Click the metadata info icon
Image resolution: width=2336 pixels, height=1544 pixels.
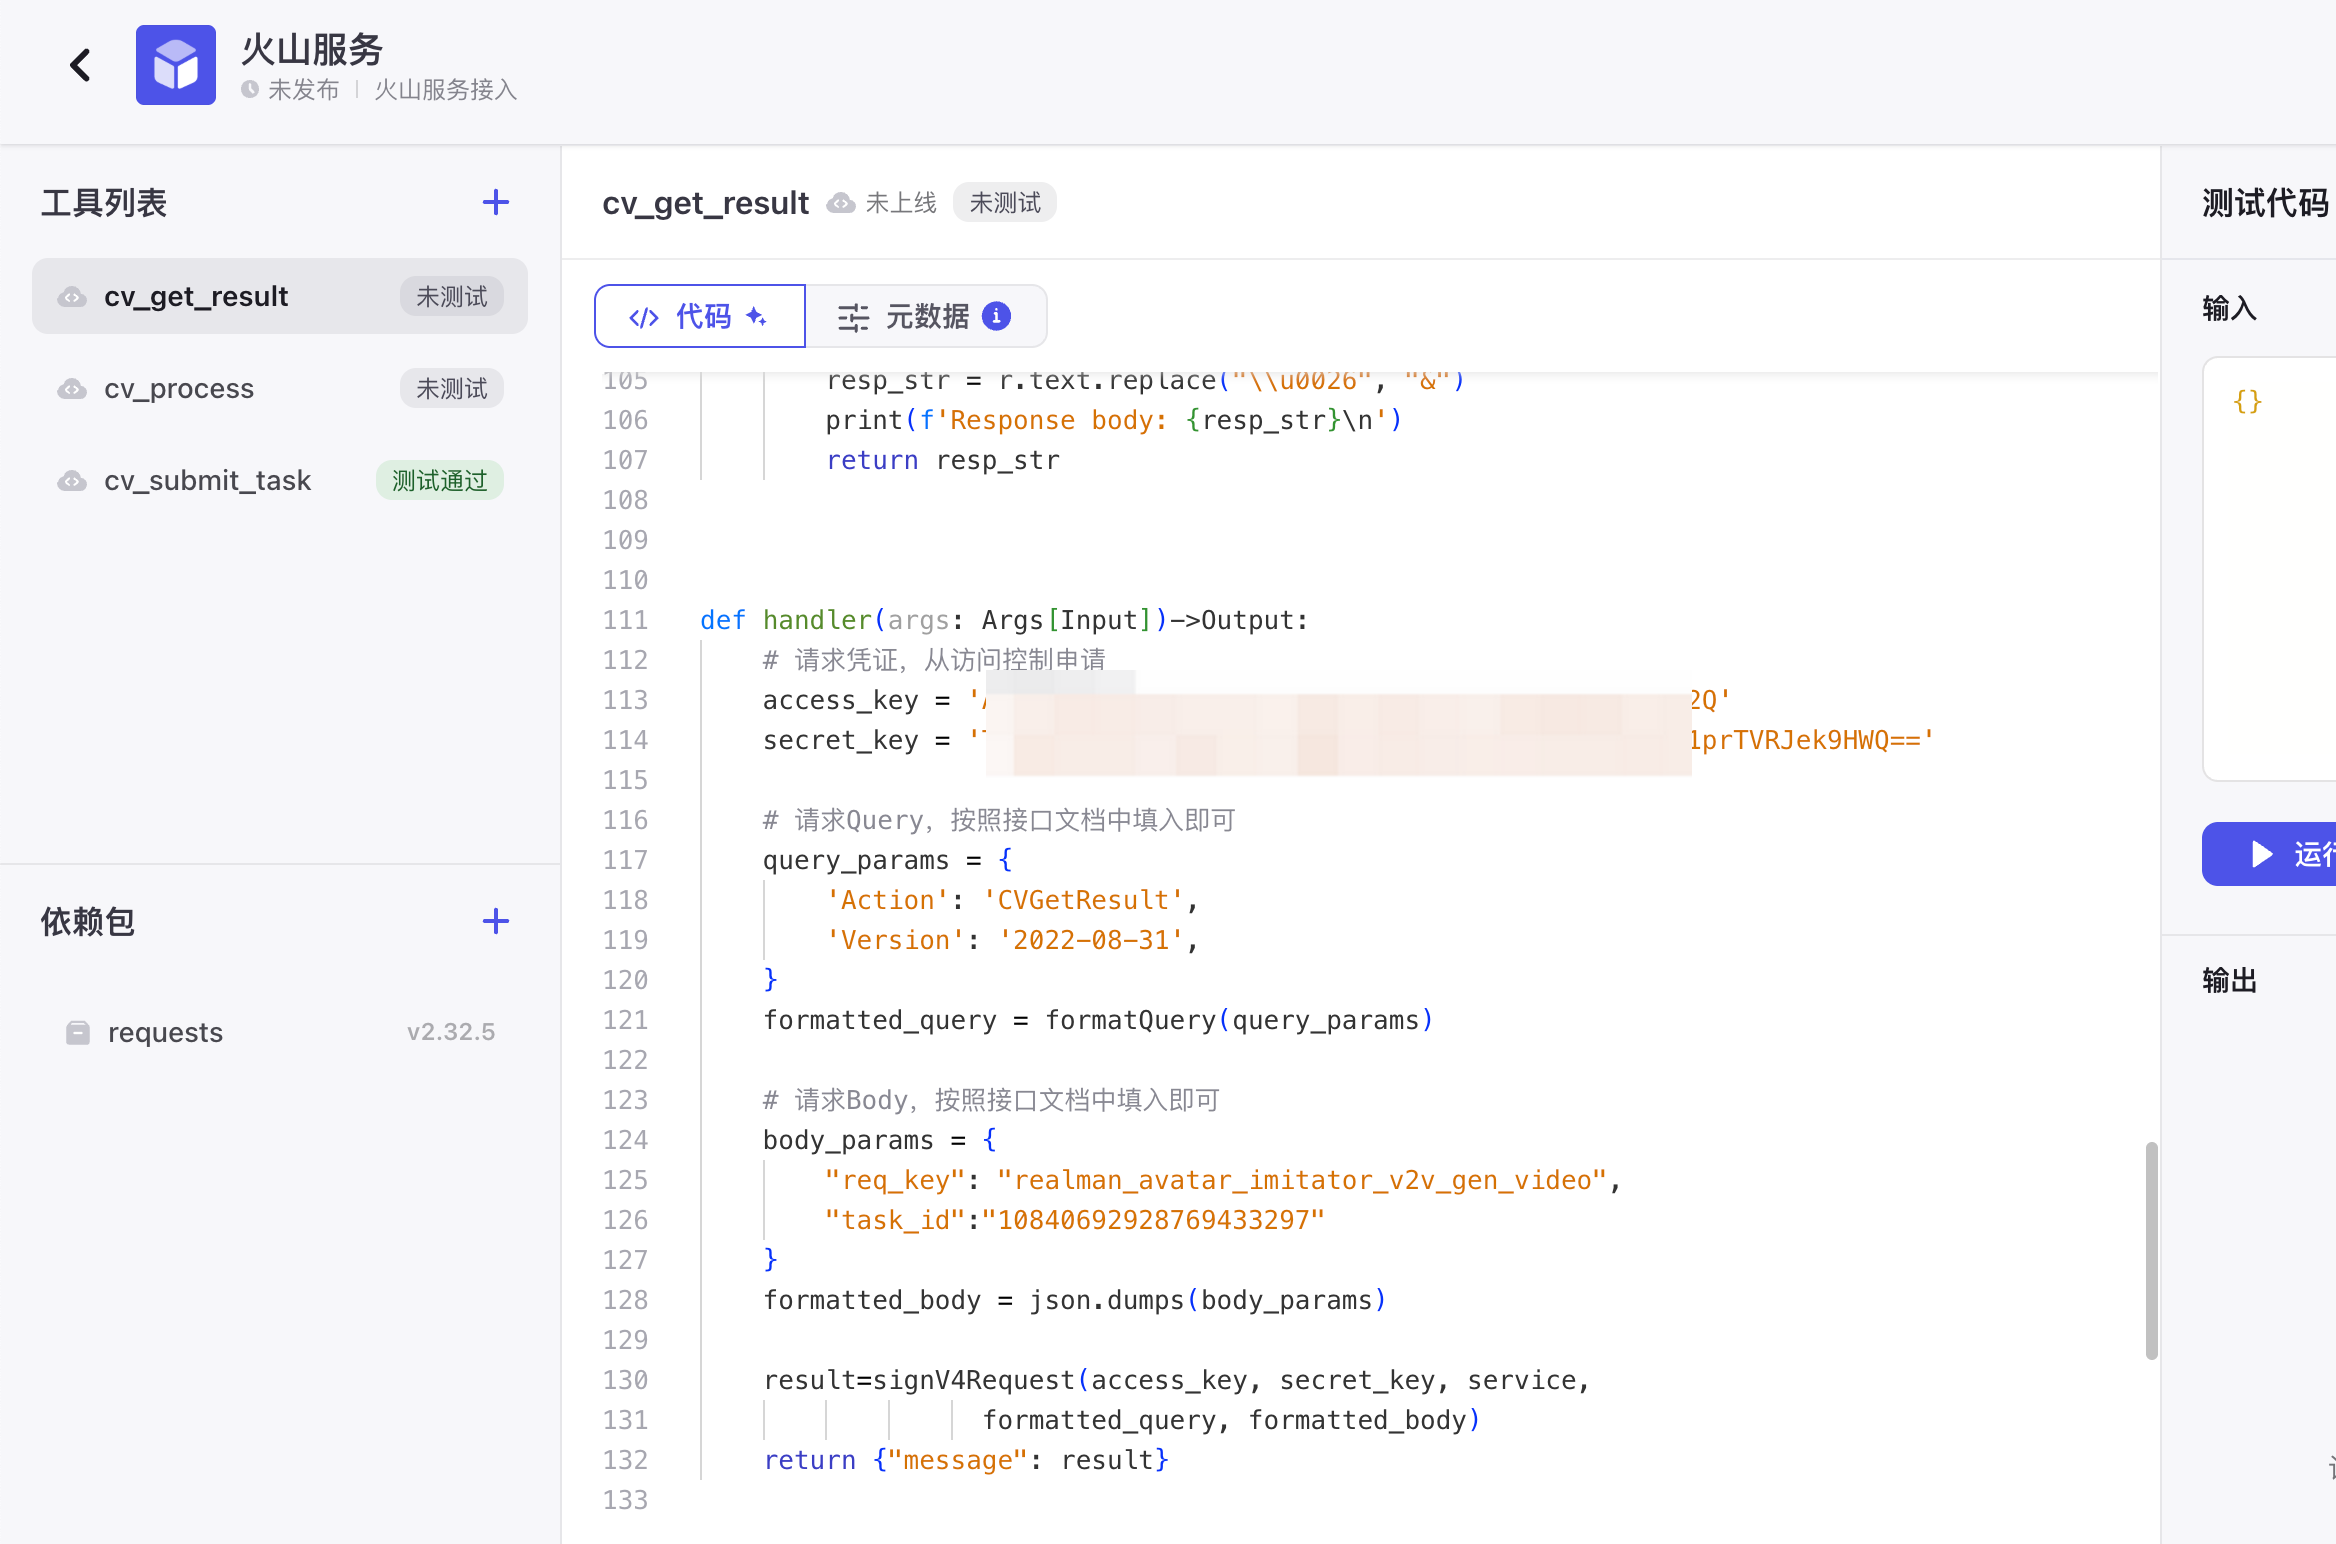click(x=996, y=316)
